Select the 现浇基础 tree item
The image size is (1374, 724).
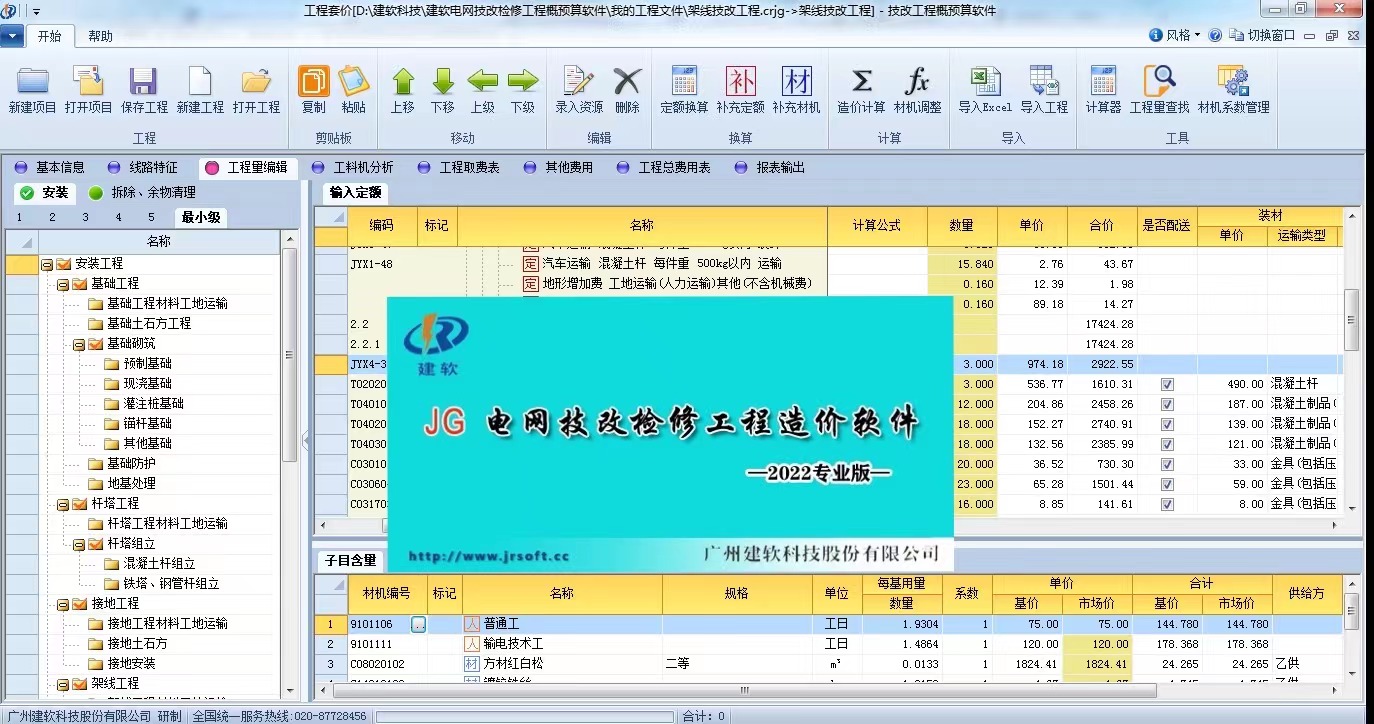coord(147,384)
